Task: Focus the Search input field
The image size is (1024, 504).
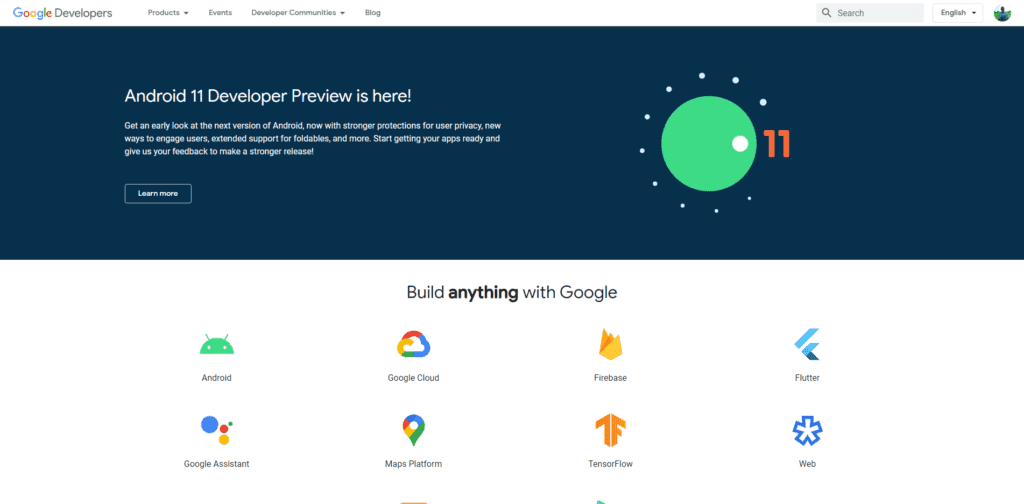Action: click(x=870, y=12)
